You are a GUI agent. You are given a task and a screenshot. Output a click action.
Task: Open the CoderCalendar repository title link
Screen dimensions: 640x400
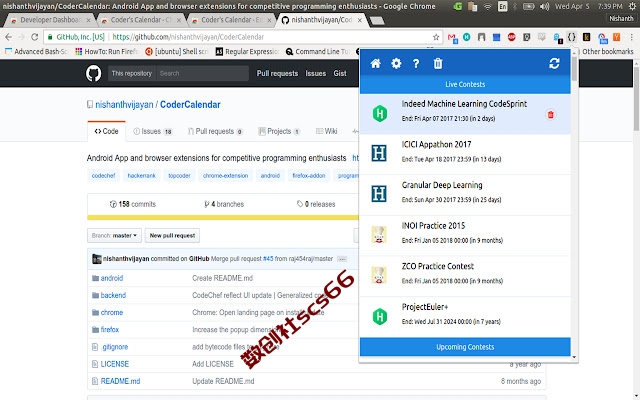(190, 105)
